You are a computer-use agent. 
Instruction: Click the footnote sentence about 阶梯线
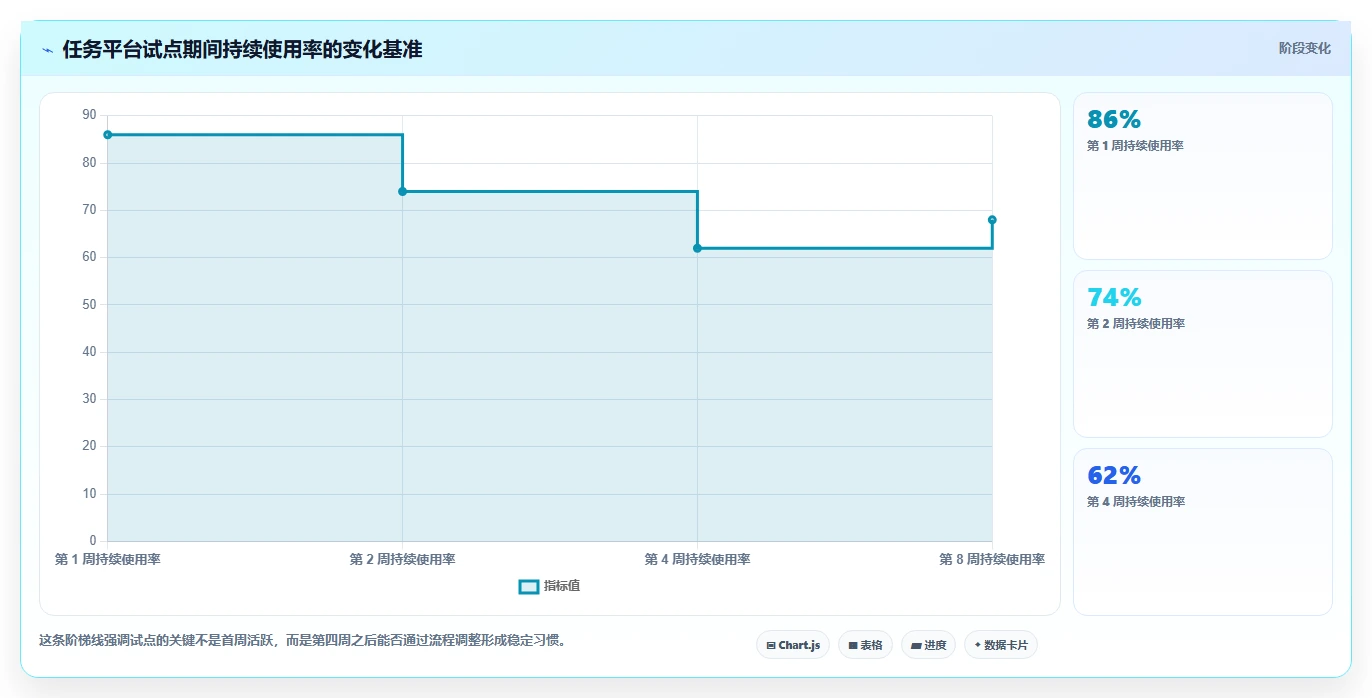click(x=303, y=640)
